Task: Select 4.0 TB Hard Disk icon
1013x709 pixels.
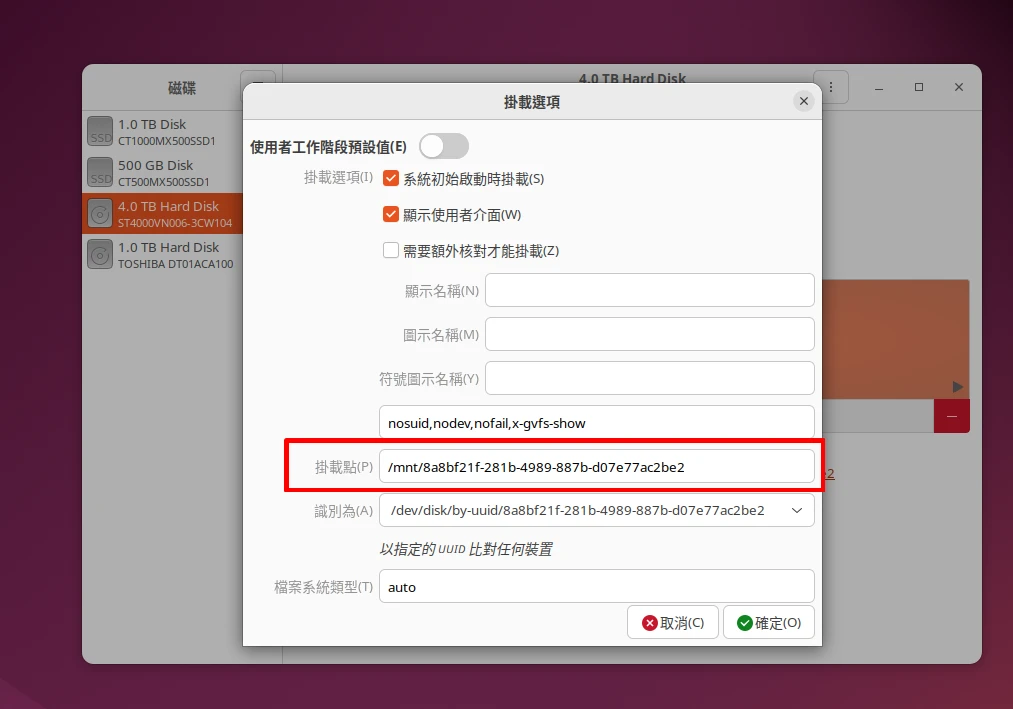Action: pyautogui.click(x=100, y=214)
